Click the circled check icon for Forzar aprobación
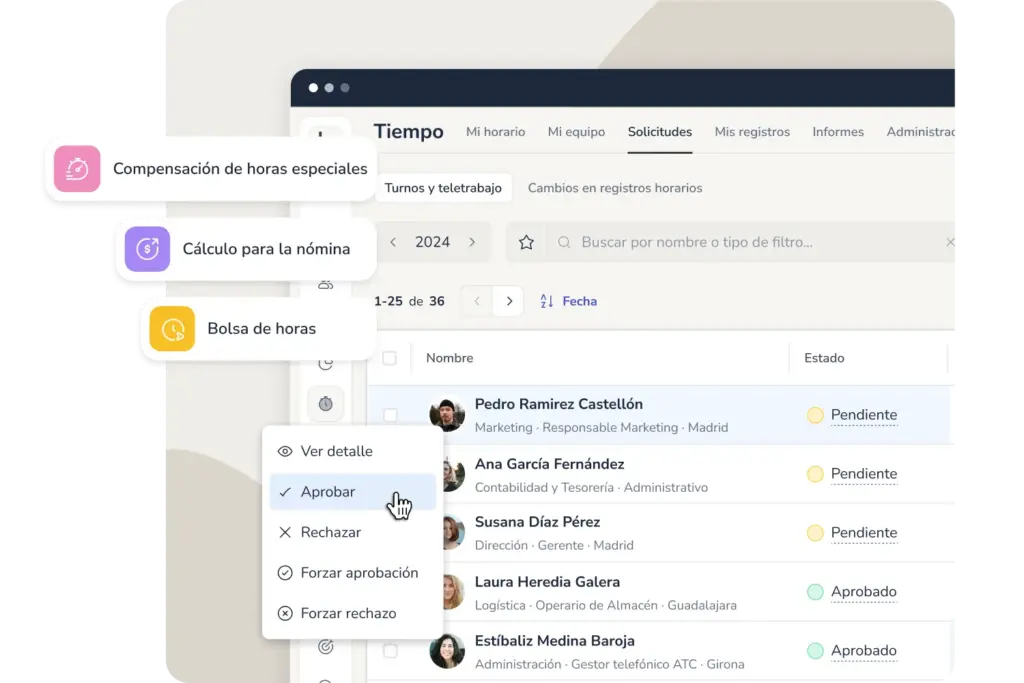 coord(285,573)
